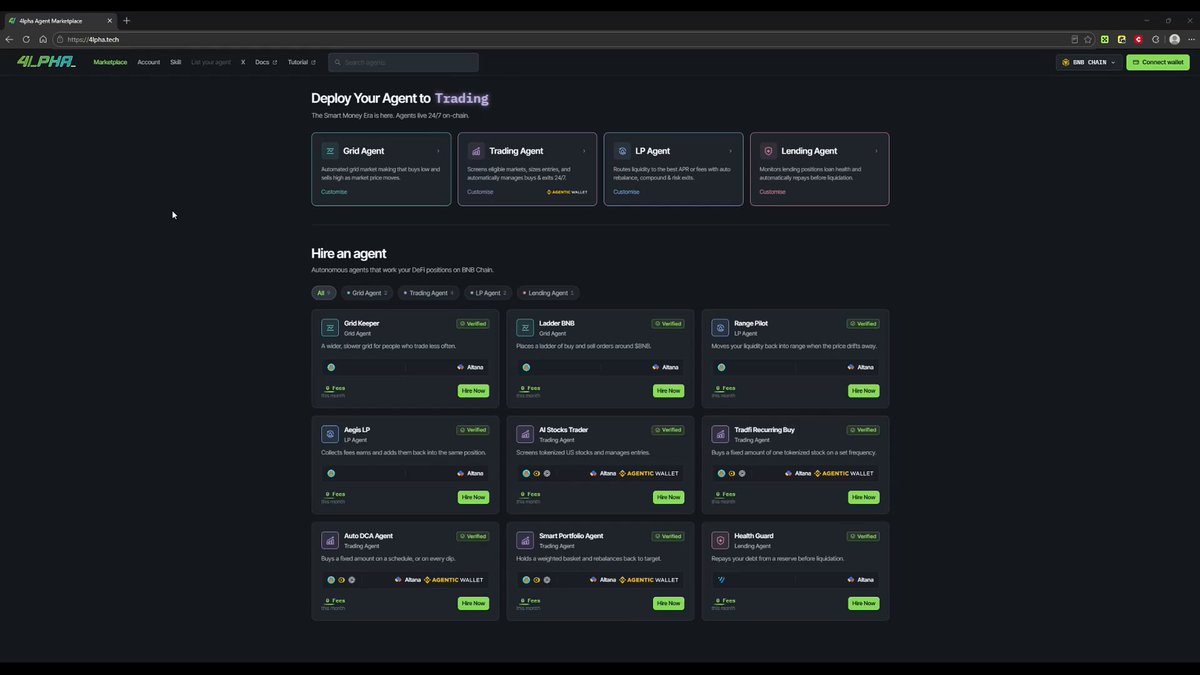Go to the Account nav item
This screenshot has width=1200, height=675.
(149, 62)
